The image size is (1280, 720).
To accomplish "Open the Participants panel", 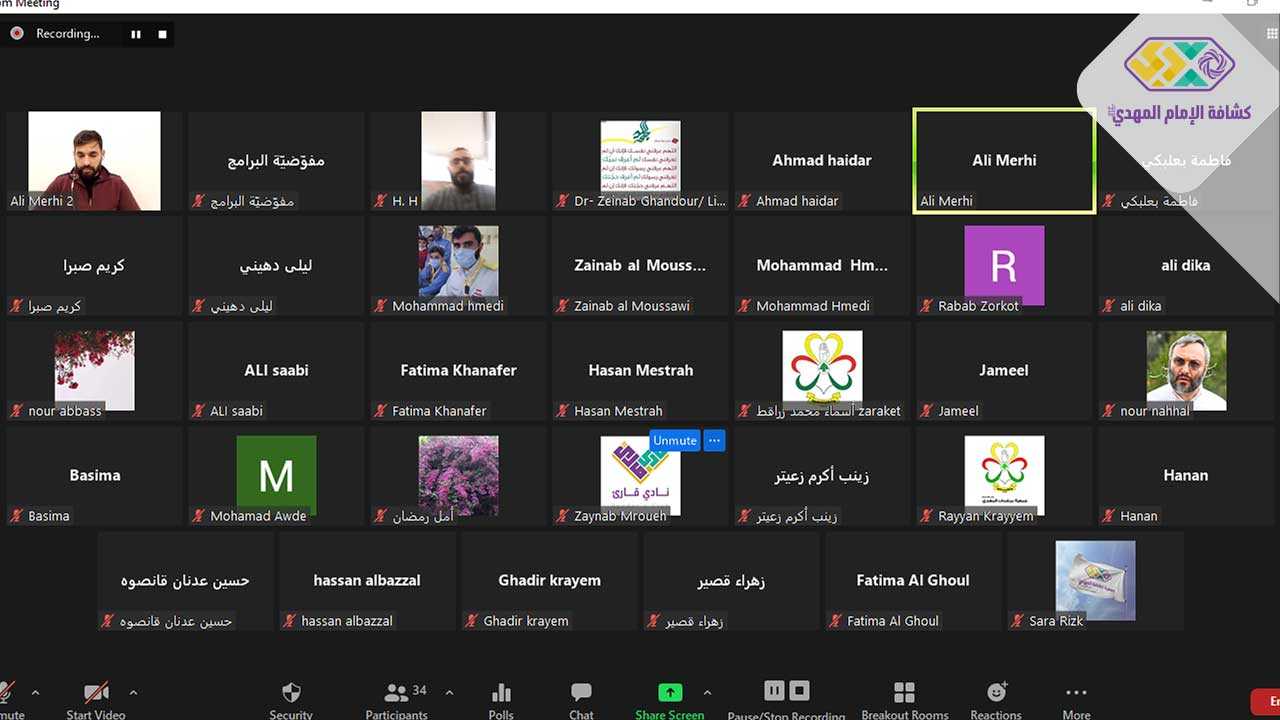I will [397, 697].
